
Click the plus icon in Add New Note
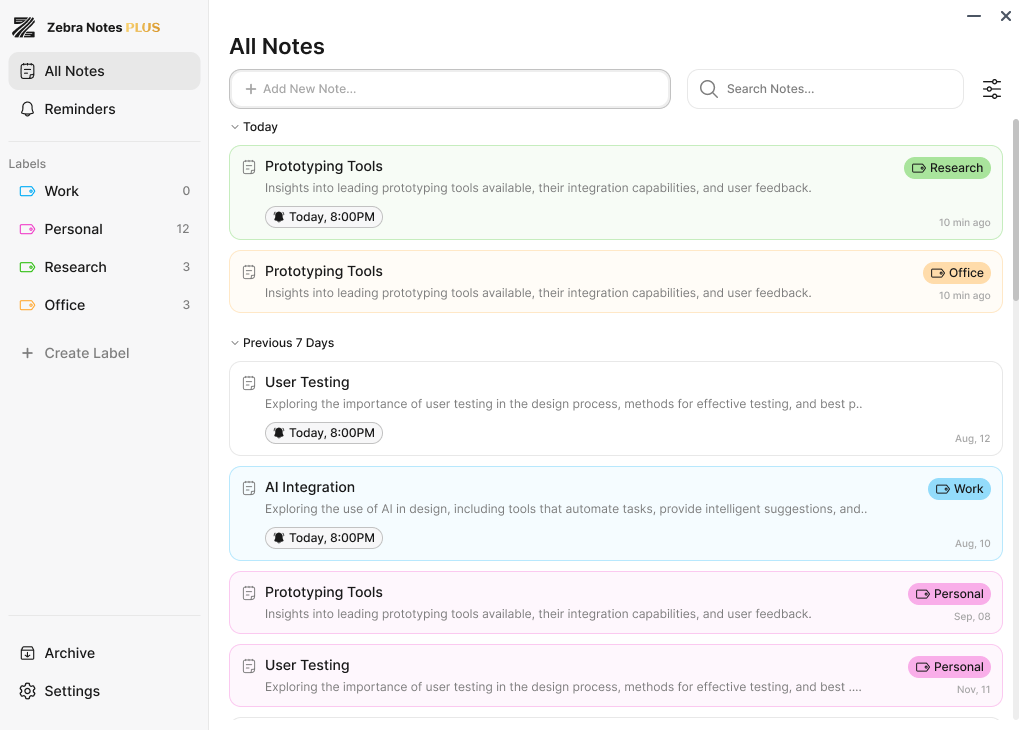point(251,89)
